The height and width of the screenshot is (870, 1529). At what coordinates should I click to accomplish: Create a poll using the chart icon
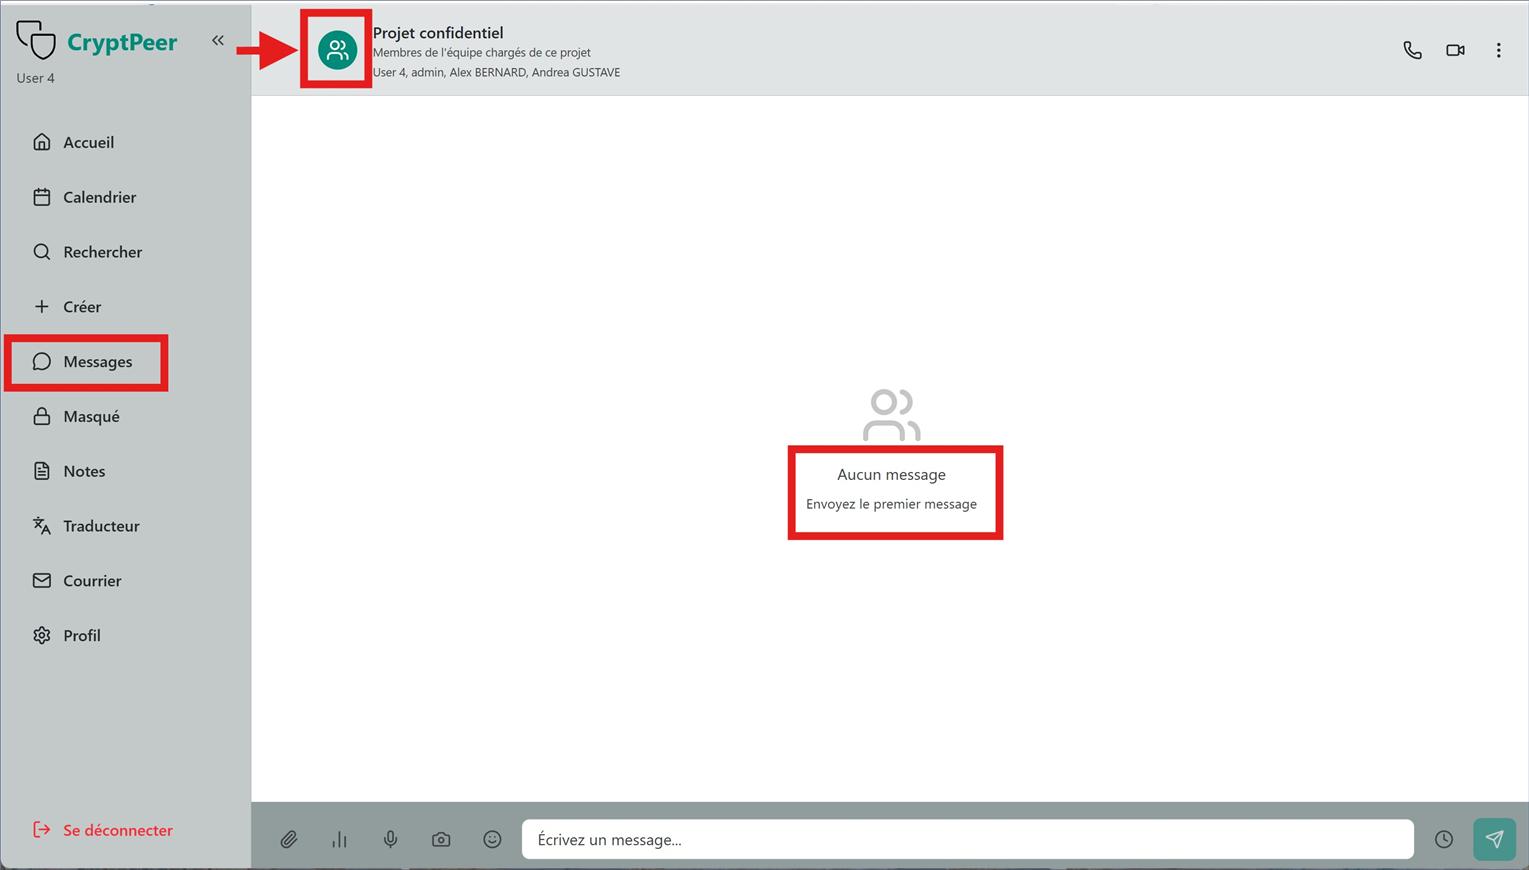coord(340,839)
